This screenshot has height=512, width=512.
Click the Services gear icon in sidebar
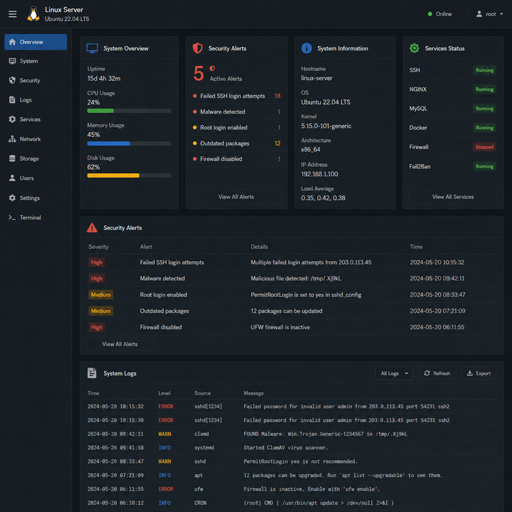[12, 119]
